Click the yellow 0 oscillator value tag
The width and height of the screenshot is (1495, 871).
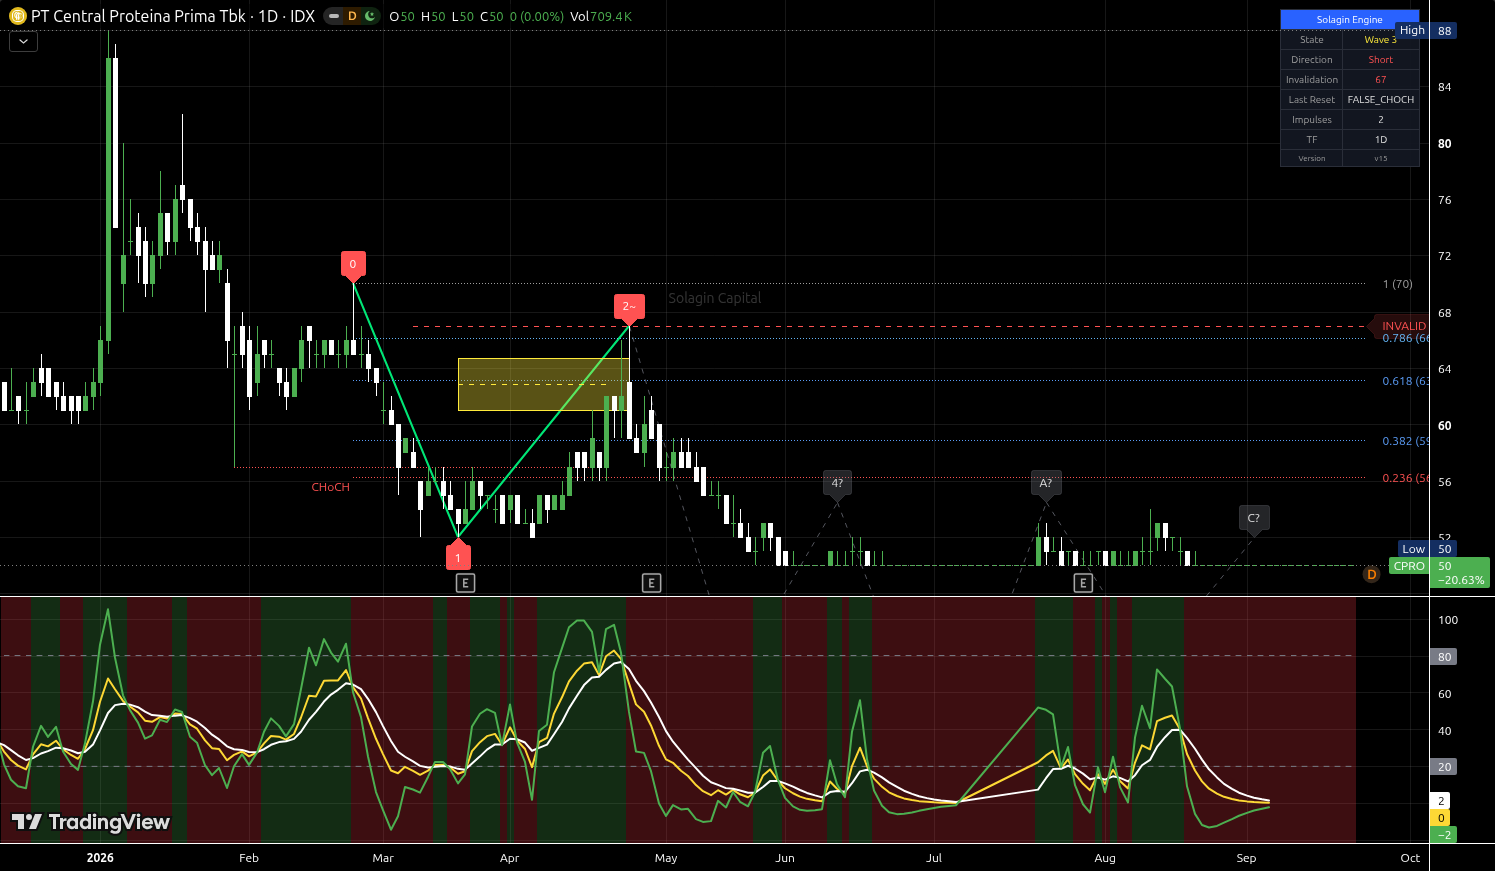1441,818
